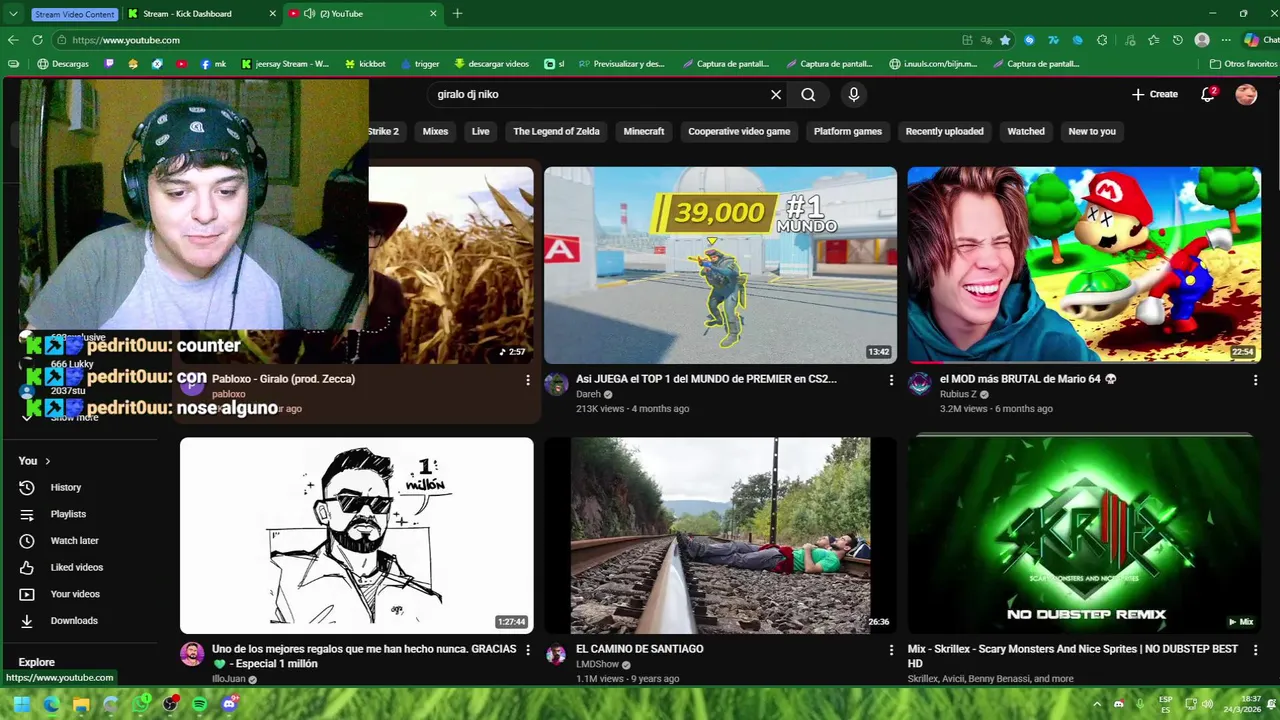Open options menu for Dareh CS2 video
Viewport: 1280px width, 720px height.
pos(891,380)
